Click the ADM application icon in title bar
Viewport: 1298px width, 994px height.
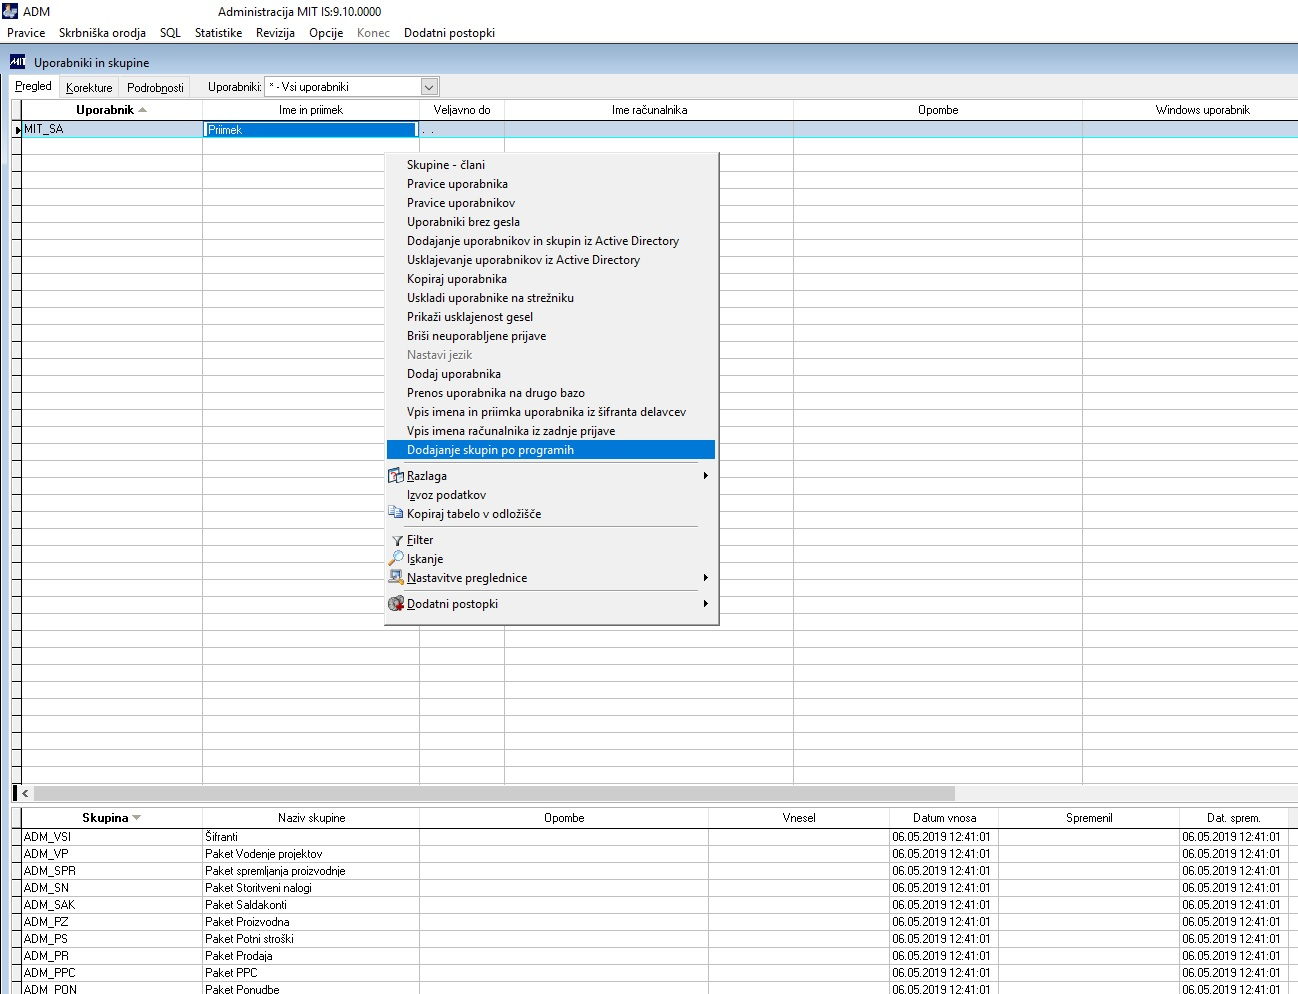[11, 11]
